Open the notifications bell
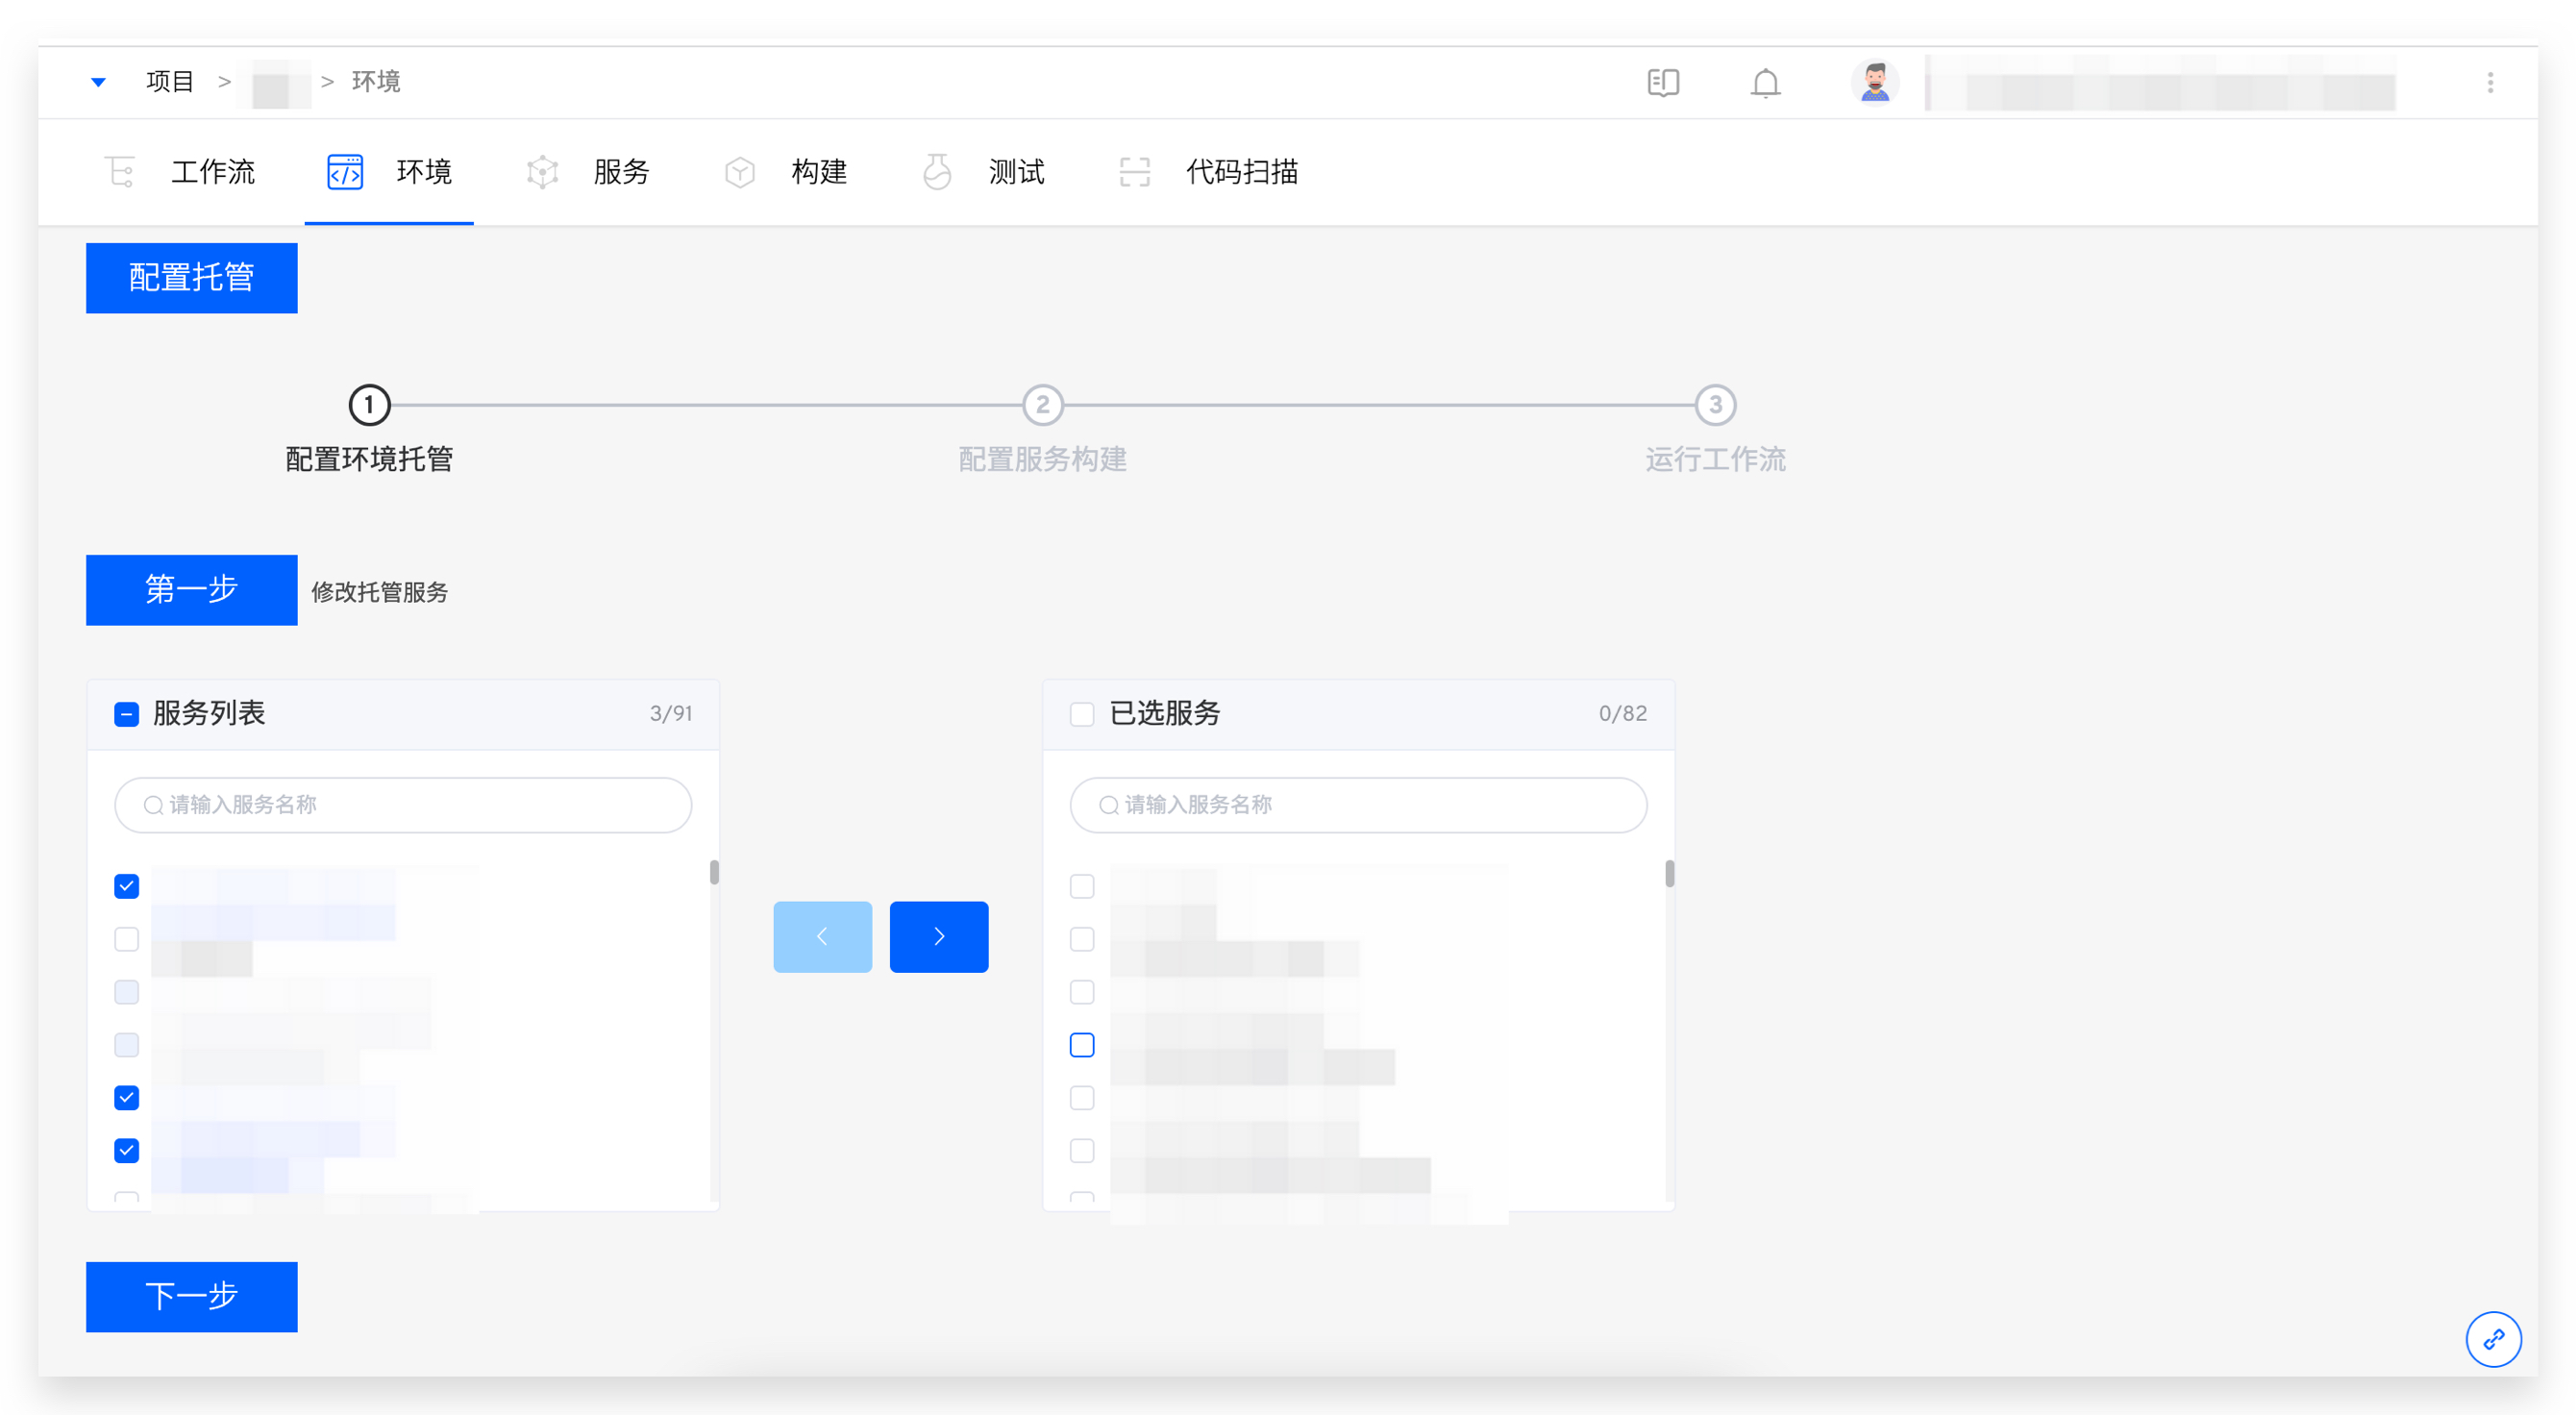2576x1415 pixels. (x=1765, y=82)
